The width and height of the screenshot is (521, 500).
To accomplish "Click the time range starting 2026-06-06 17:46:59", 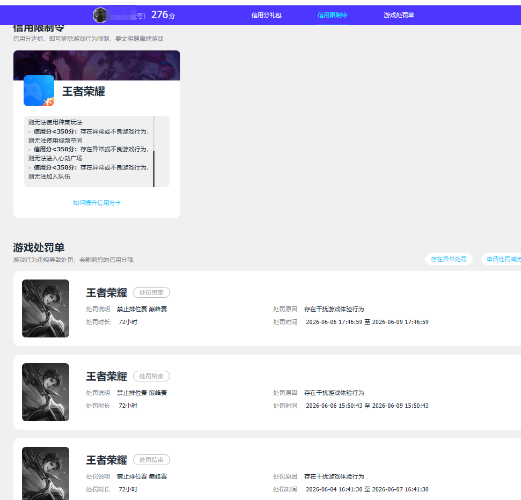I will (x=367, y=322).
